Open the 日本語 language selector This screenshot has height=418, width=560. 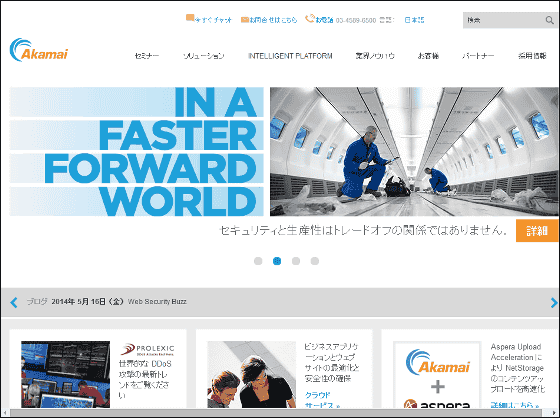click(414, 20)
